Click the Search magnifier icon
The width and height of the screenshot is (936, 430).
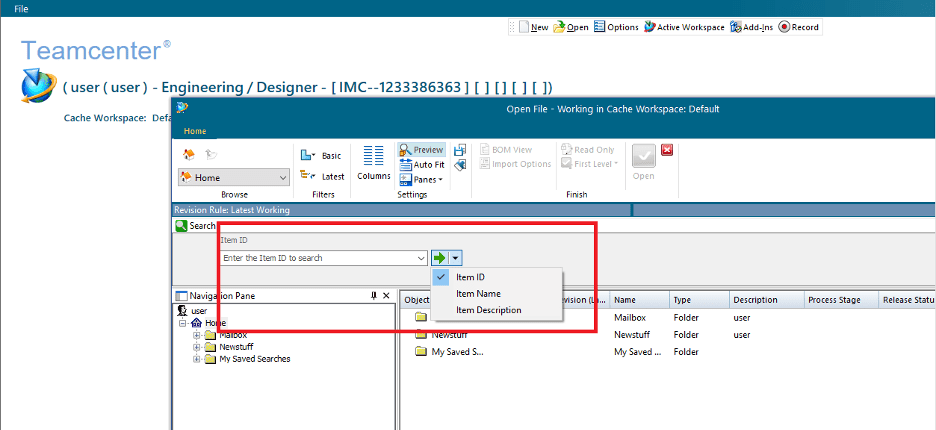(x=181, y=226)
